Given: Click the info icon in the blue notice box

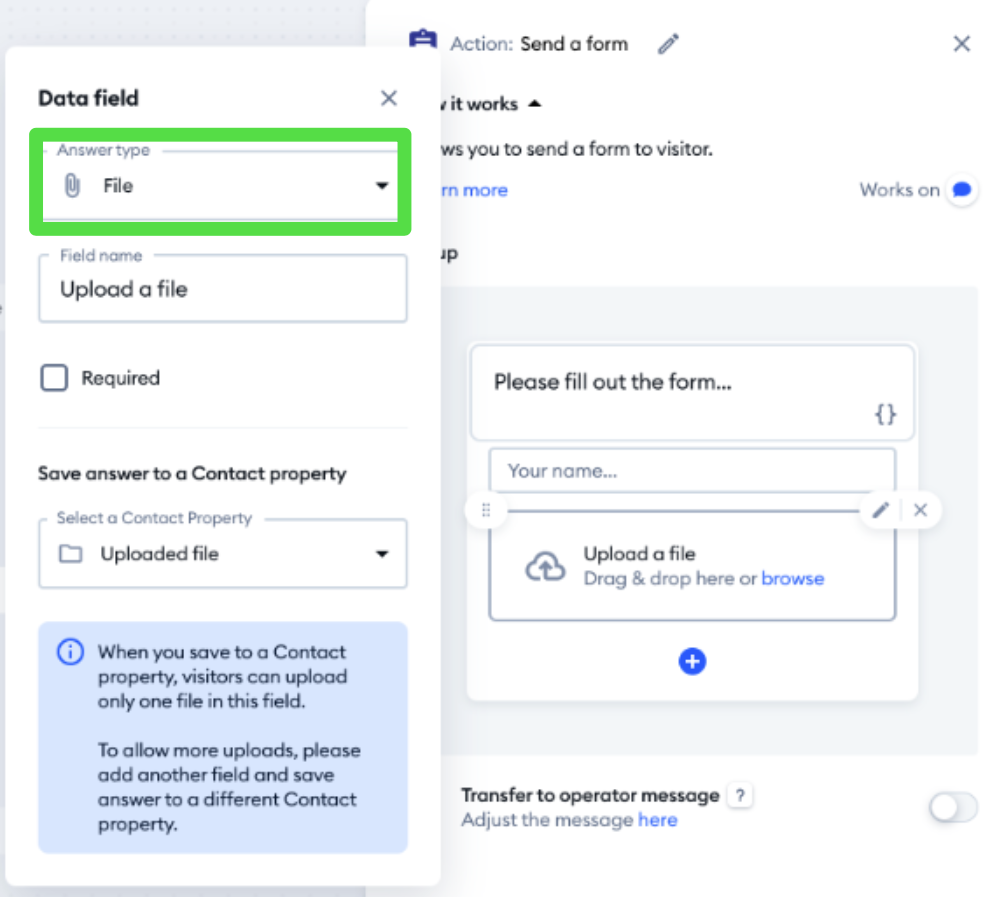Looking at the screenshot, I should (x=69, y=651).
